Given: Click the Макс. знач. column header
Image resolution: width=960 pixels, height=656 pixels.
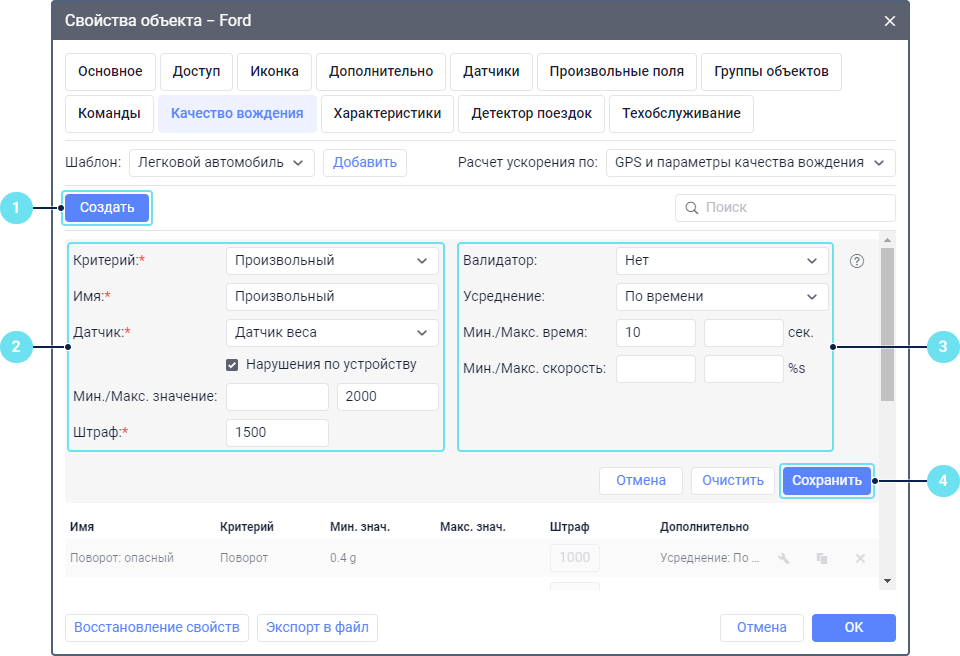Looking at the screenshot, I should [x=473, y=527].
